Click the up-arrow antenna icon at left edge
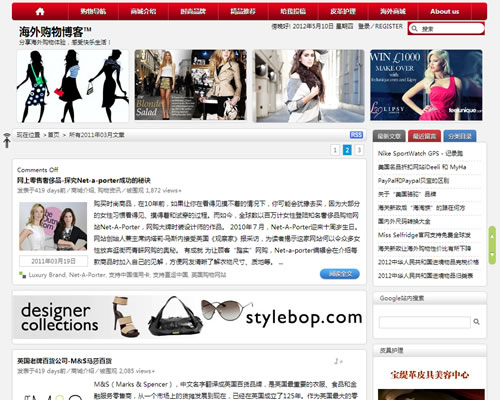 pyautogui.click(x=7, y=140)
